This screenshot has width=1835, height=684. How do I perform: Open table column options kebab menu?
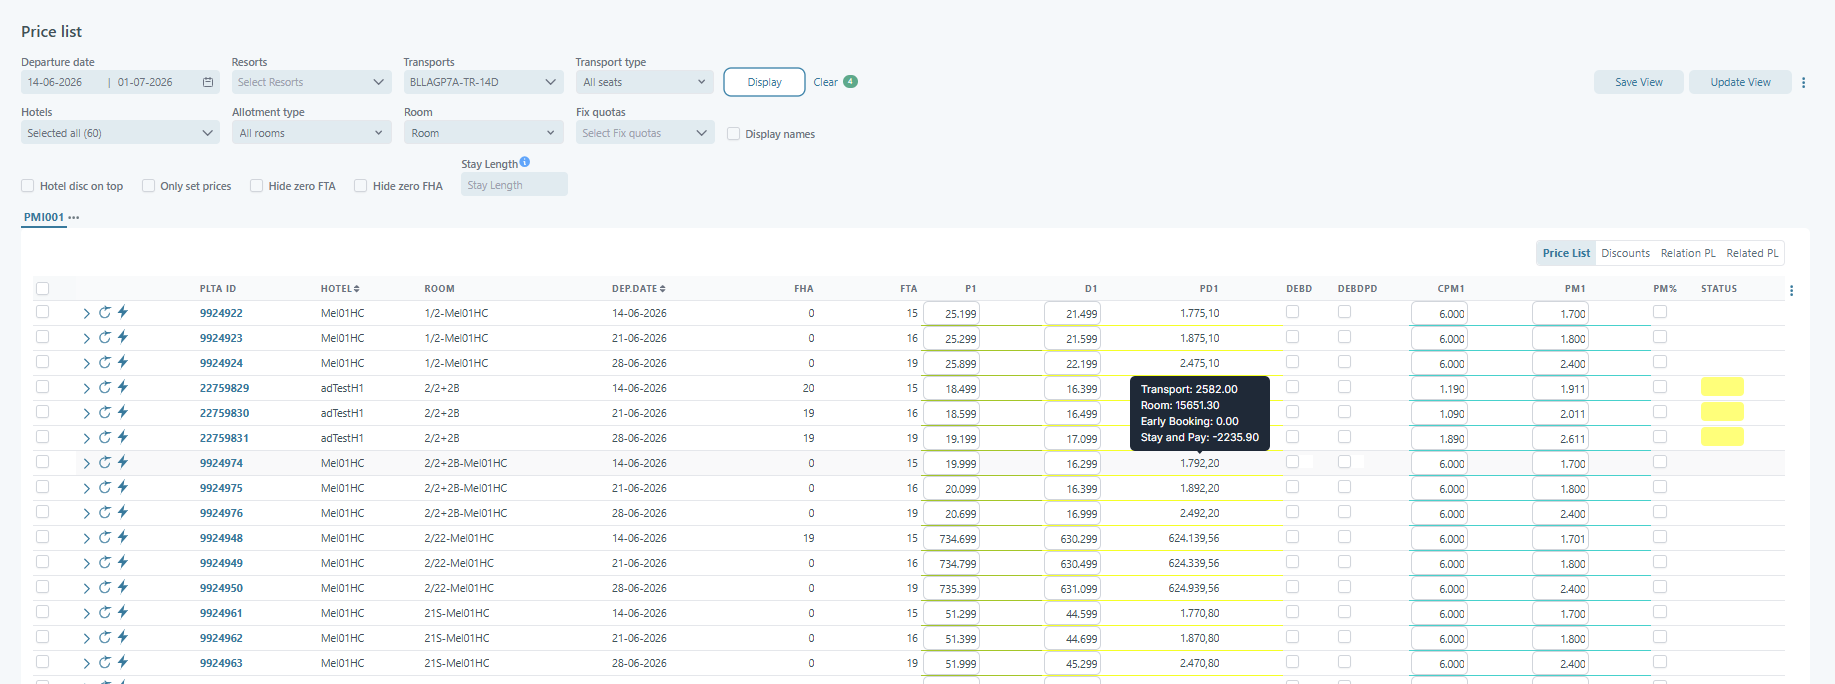[x=1791, y=290]
